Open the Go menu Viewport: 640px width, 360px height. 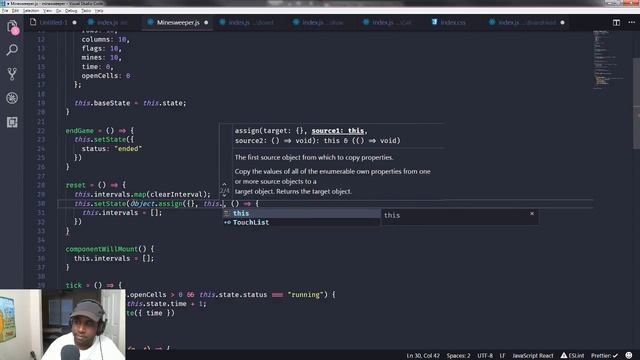[58, 11]
